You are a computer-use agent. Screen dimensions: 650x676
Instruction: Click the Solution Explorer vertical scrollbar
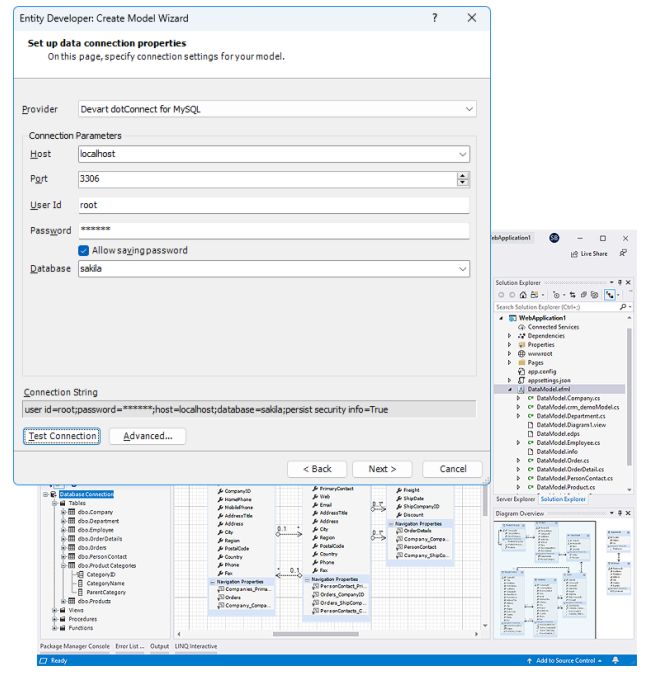tap(629, 397)
